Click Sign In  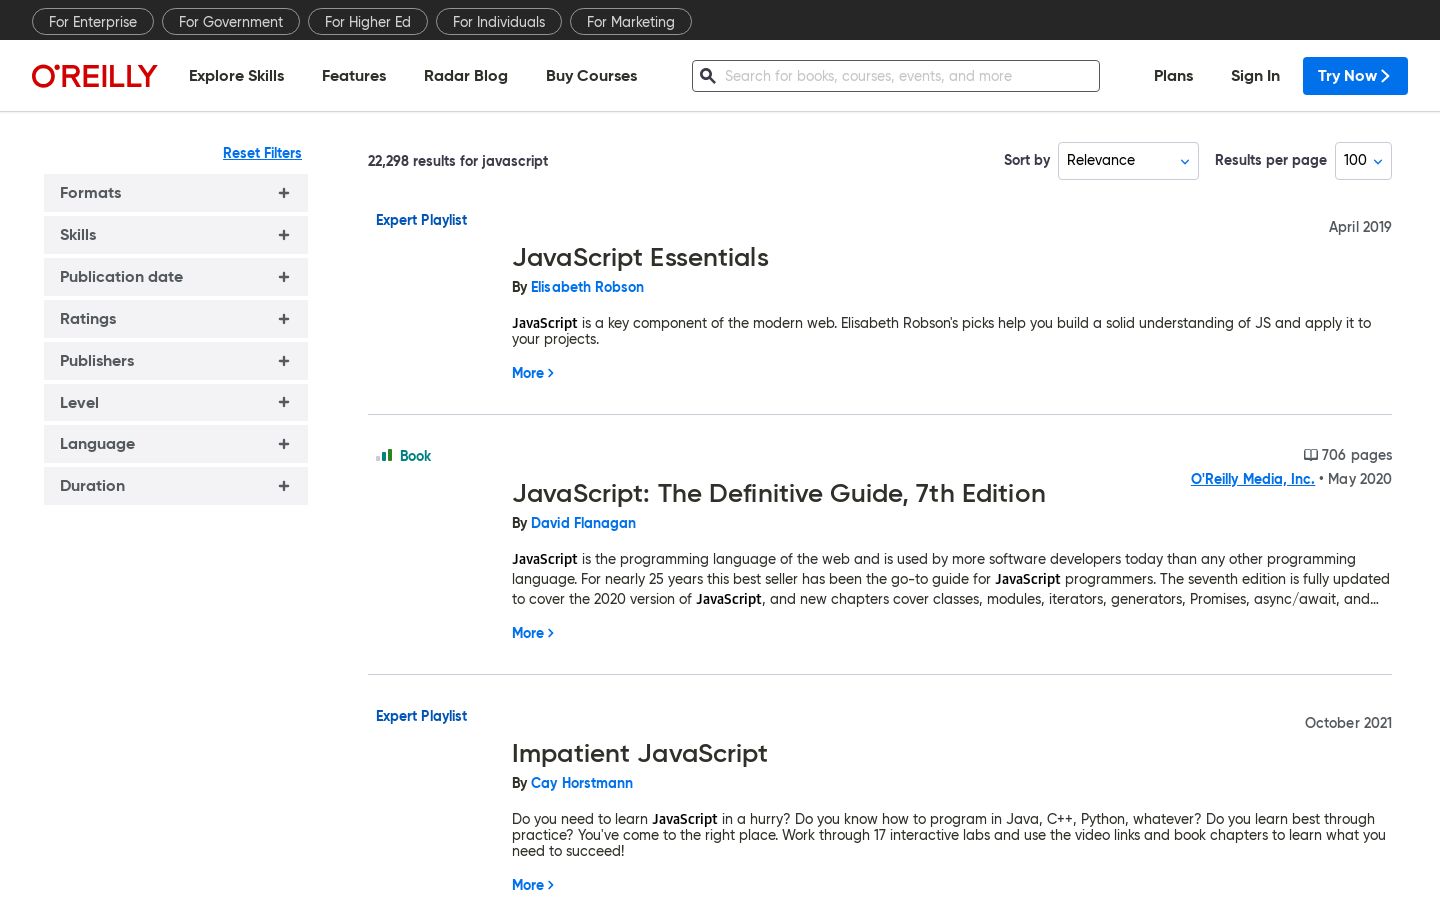tap(1255, 76)
